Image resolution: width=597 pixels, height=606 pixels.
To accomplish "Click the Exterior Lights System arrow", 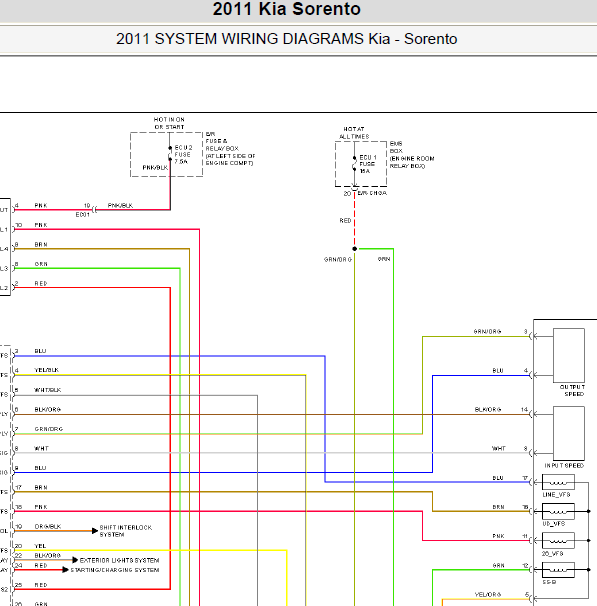I will click(75, 560).
